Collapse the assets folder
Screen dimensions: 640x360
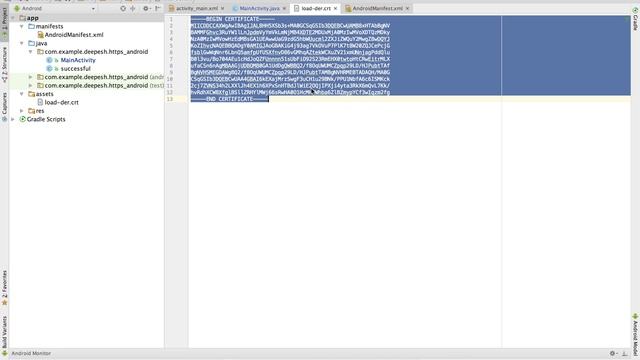22,94
